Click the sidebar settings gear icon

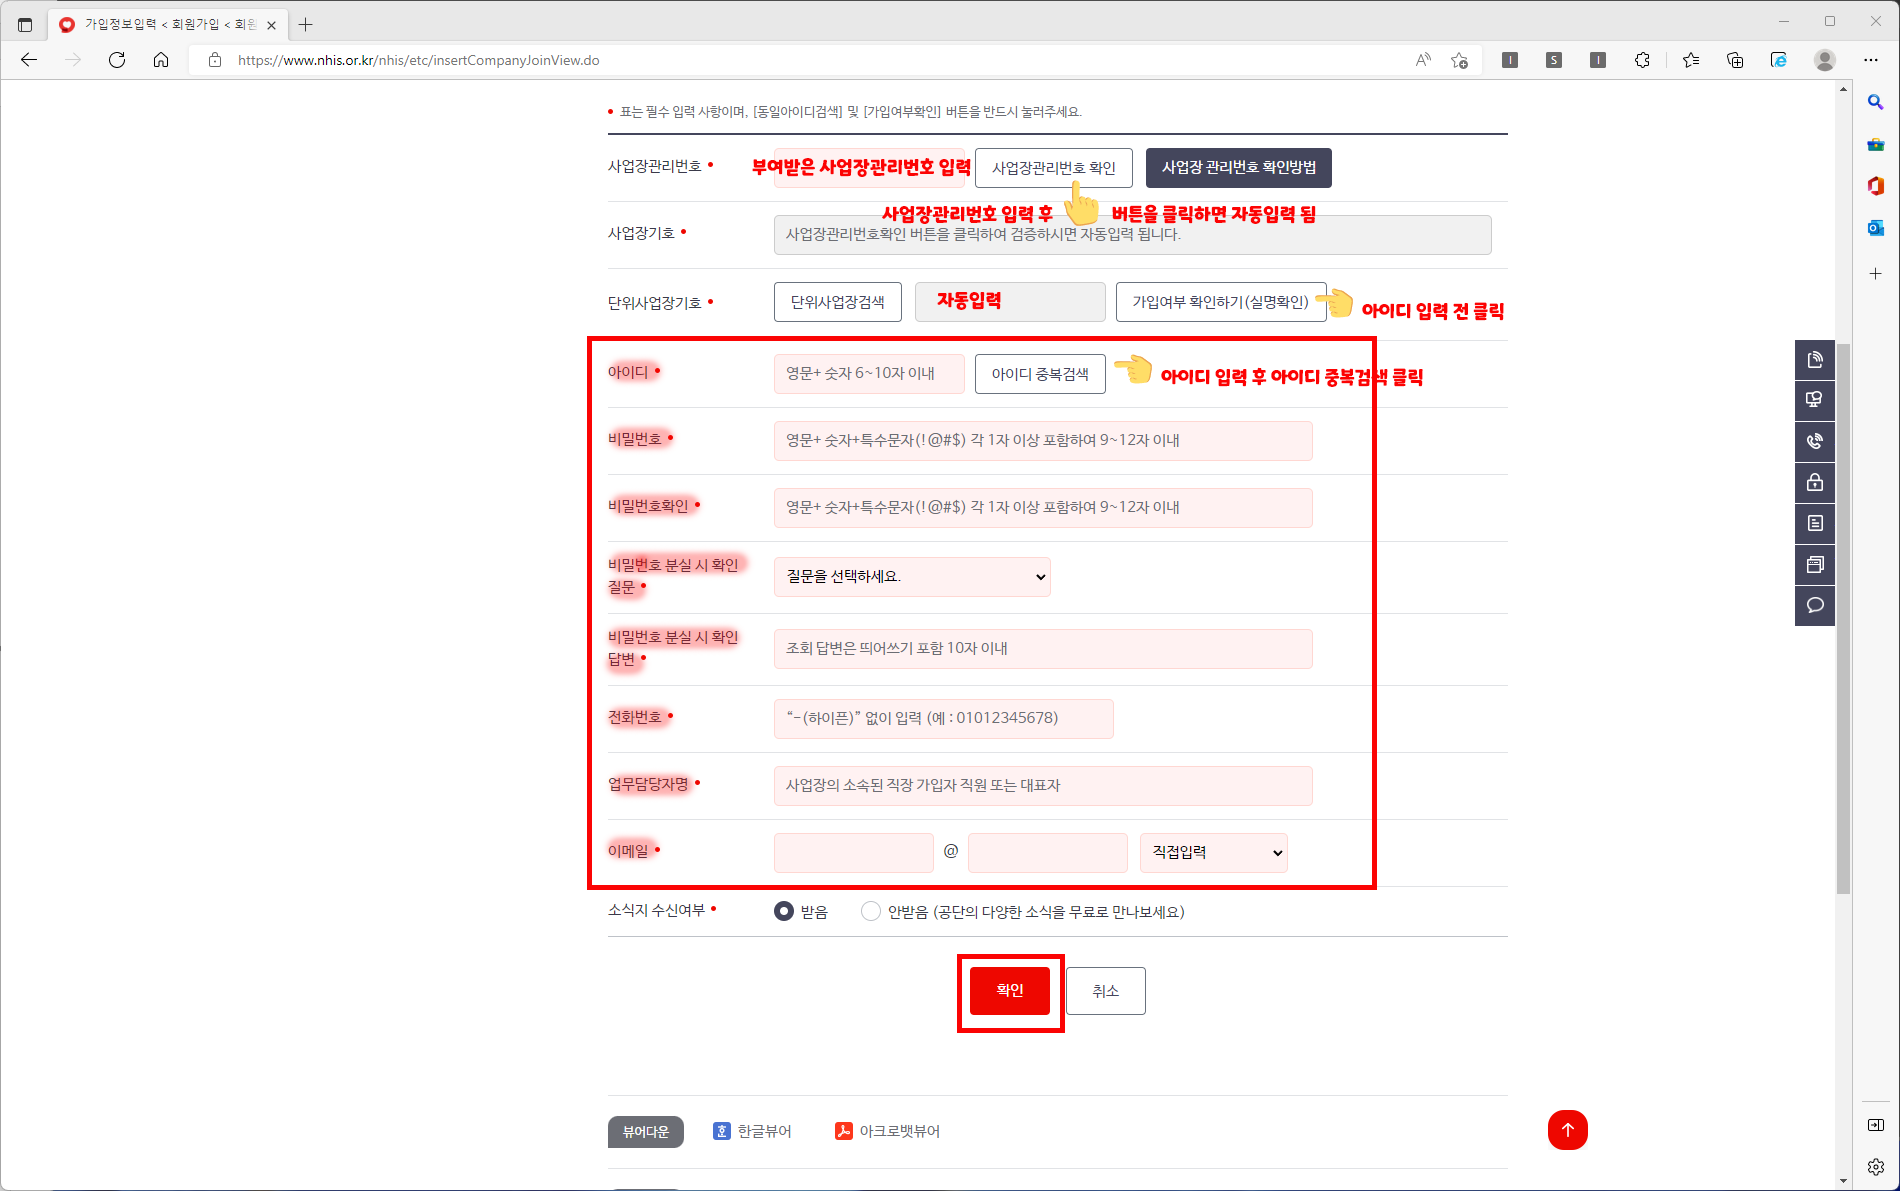tap(1876, 1166)
